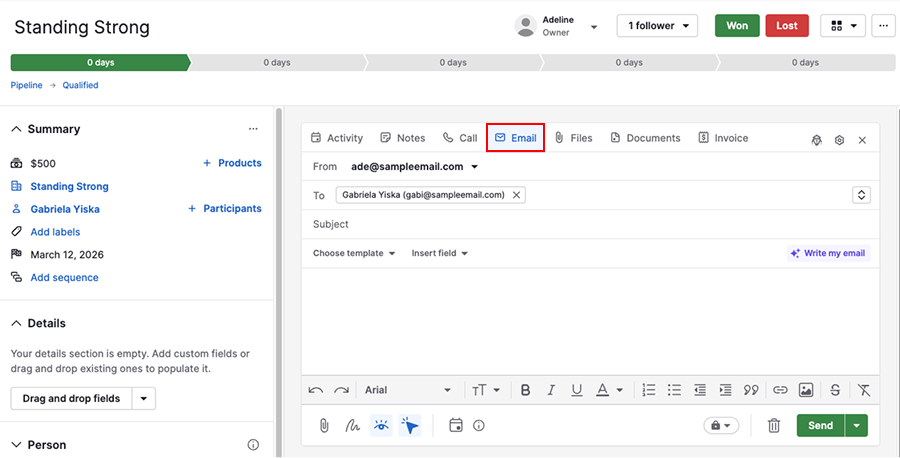Click the Write my email button
The image size is (900, 458).
(828, 253)
